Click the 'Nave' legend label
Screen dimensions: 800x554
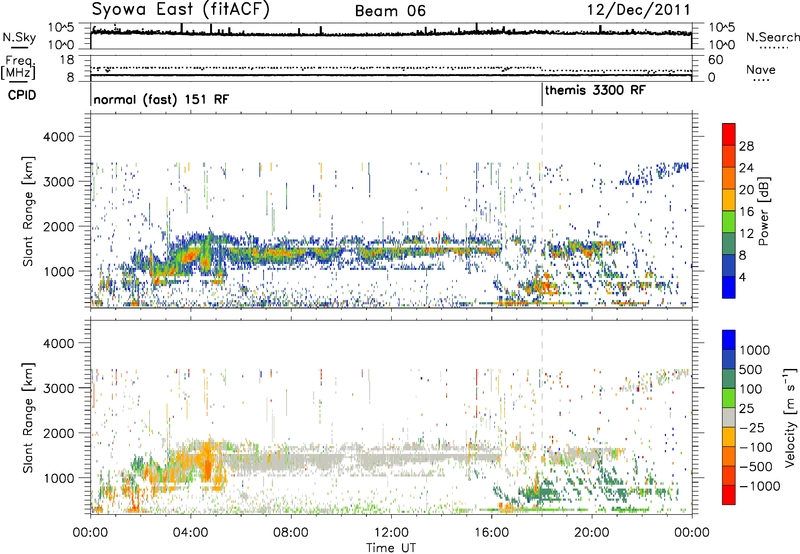pyautogui.click(x=761, y=69)
